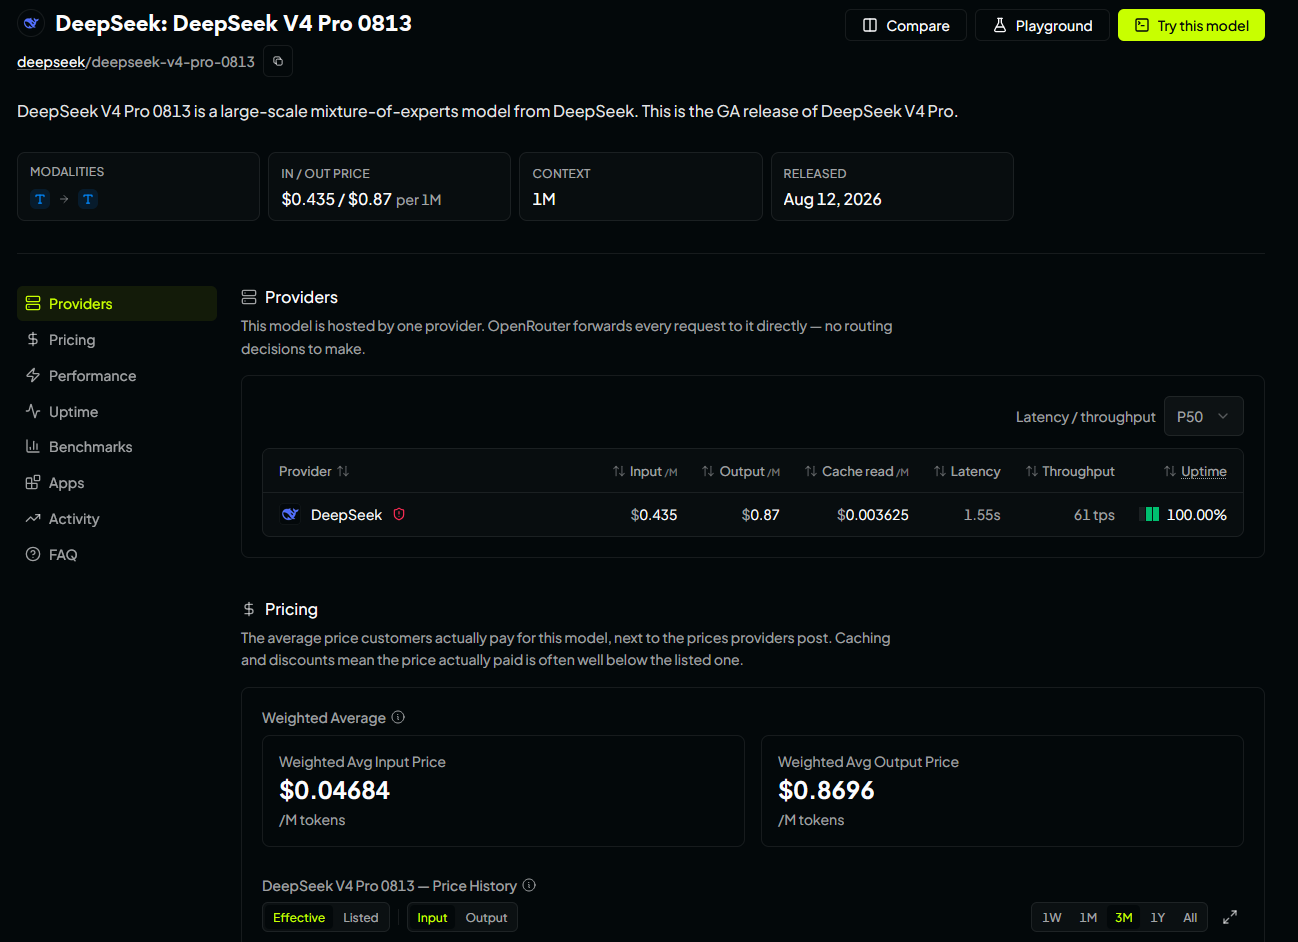Jump to Uptime via the sidebar pulse icon
Image resolution: width=1298 pixels, height=942 pixels.
(x=33, y=411)
